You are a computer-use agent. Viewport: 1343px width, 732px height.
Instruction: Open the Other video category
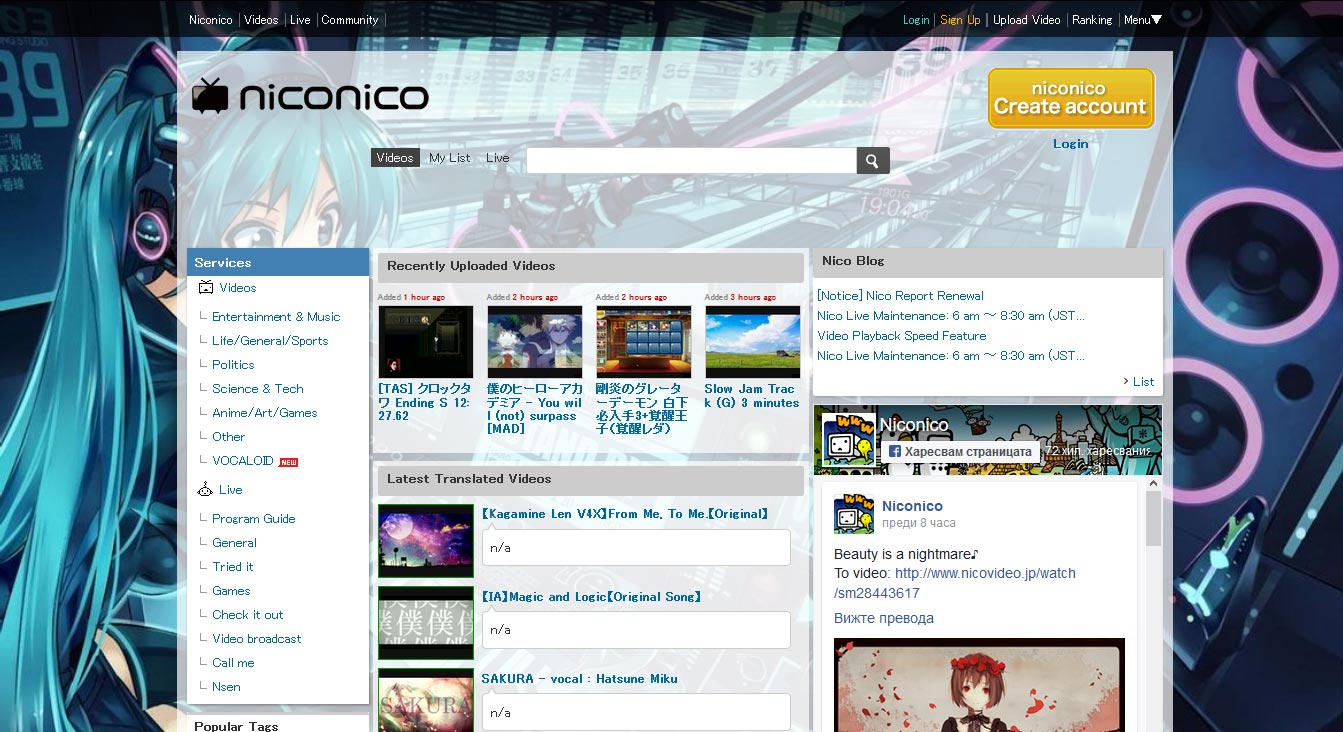[228, 437]
